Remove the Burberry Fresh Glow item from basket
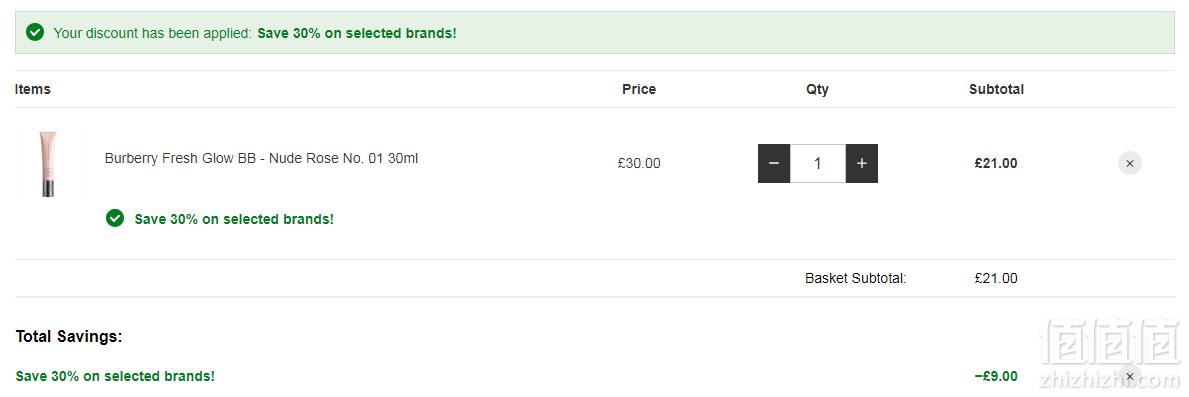1189x397 pixels. pos(1129,163)
